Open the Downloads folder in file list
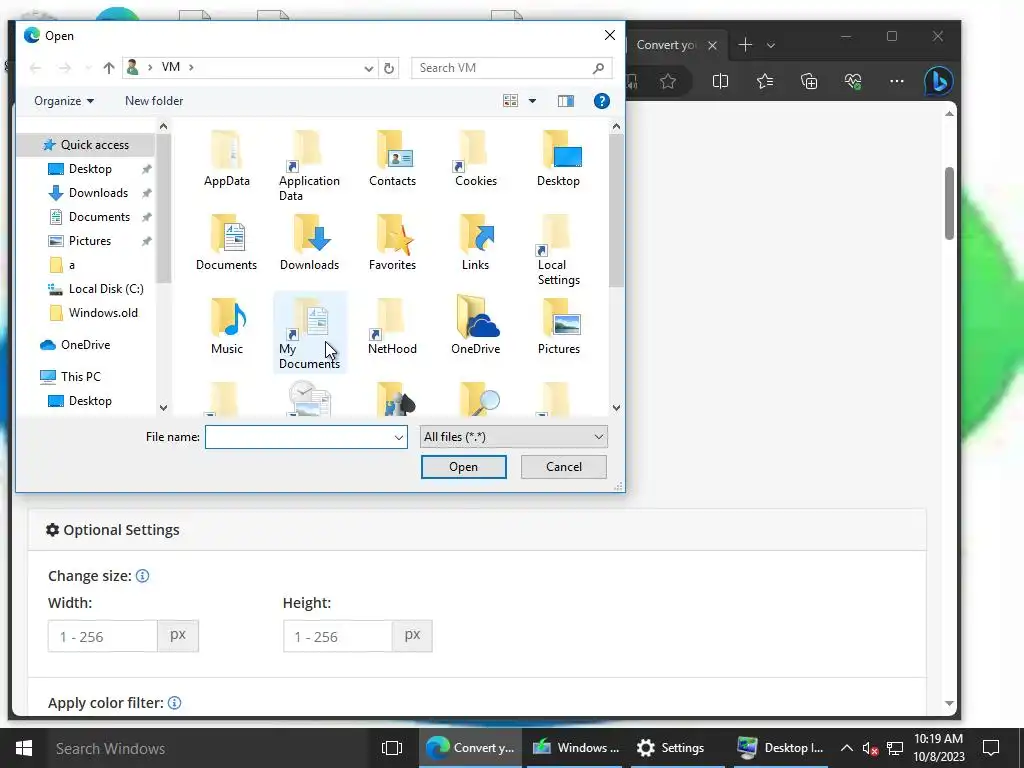Viewport: 1024px width, 768px height. tap(310, 243)
